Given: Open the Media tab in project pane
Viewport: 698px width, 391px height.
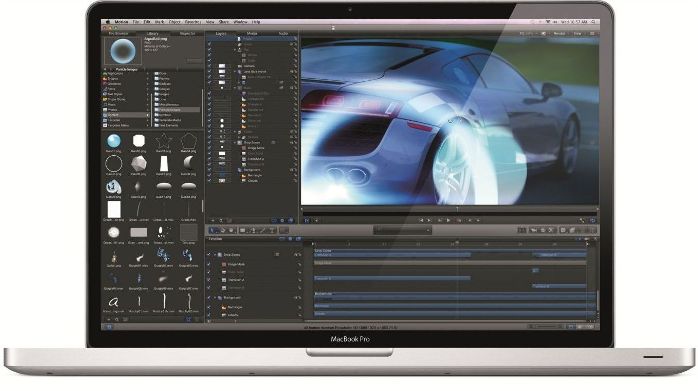Looking at the screenshot, I should tap(252, 33).
